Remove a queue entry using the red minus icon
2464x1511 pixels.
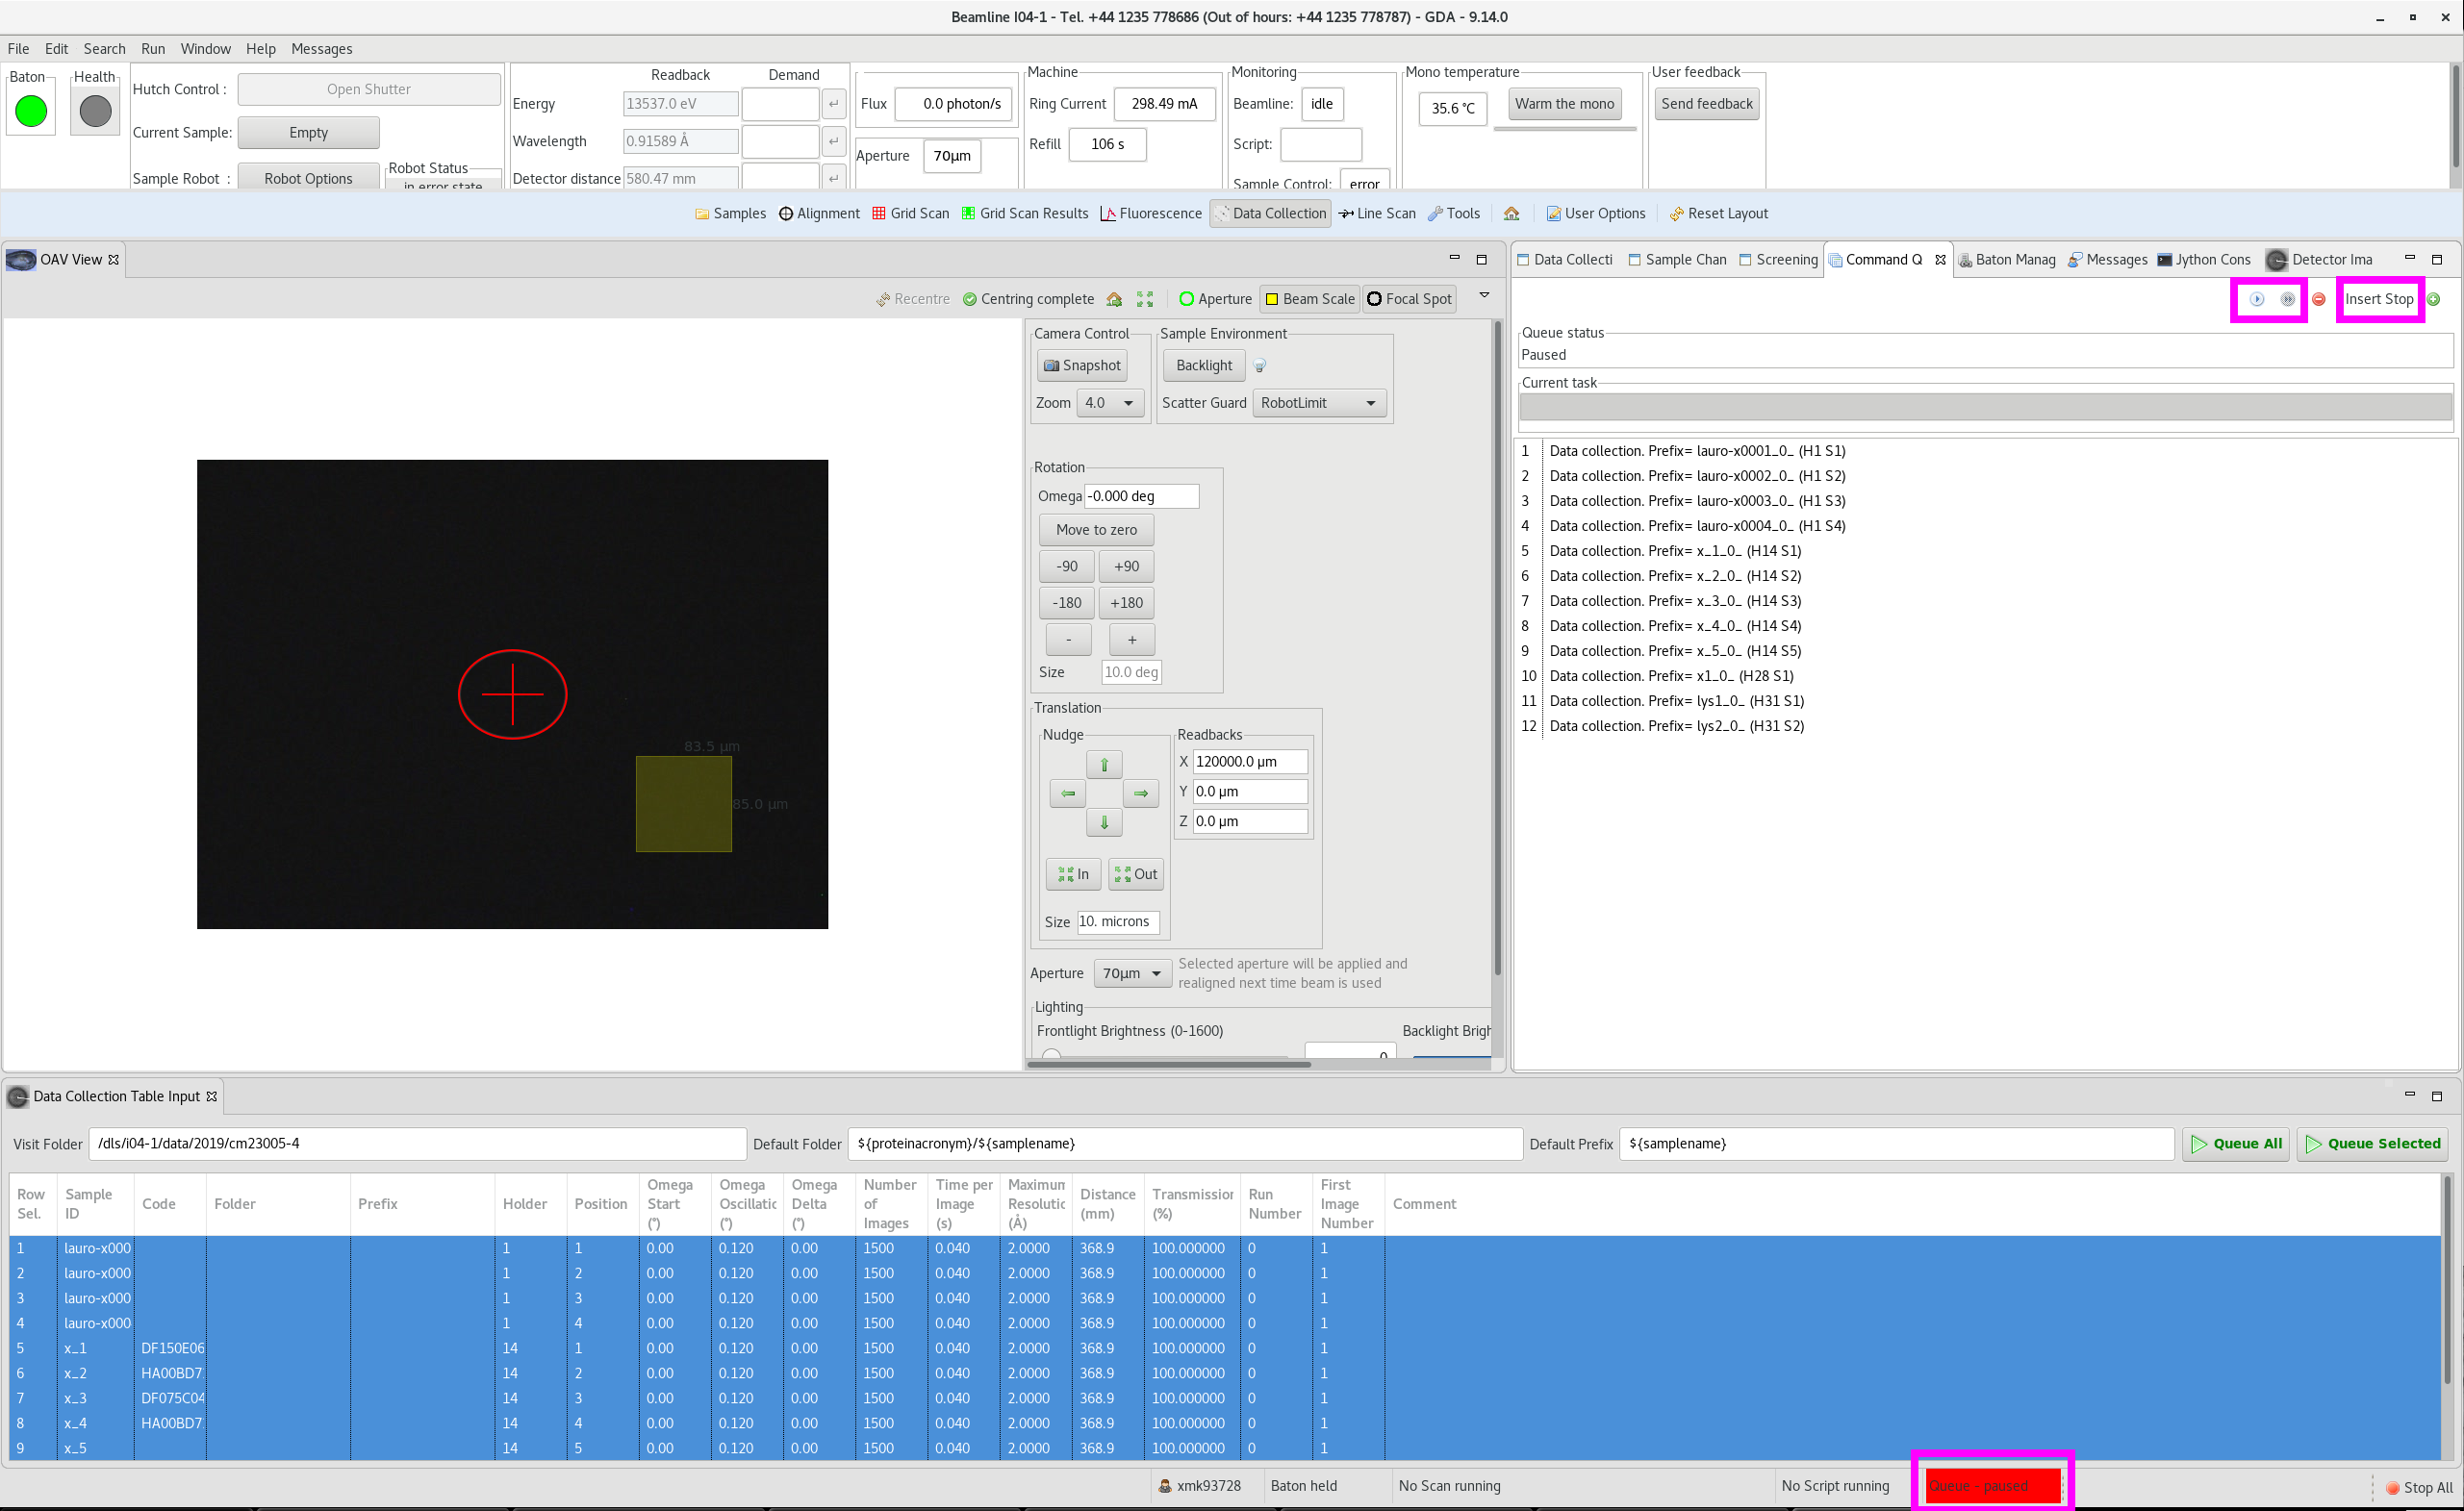pos(2318,298)
